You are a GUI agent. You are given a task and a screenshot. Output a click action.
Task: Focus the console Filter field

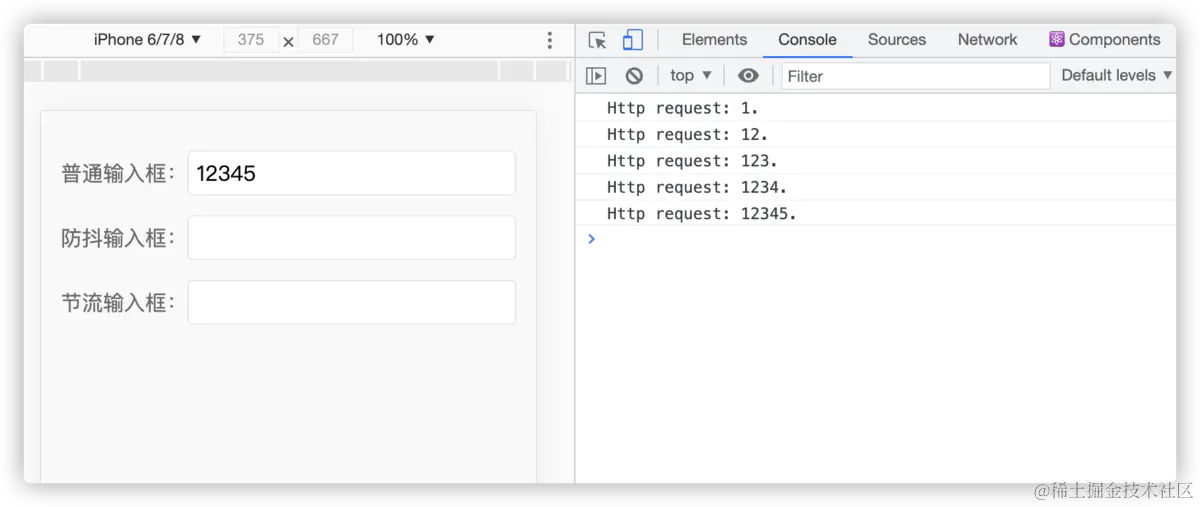915,75
